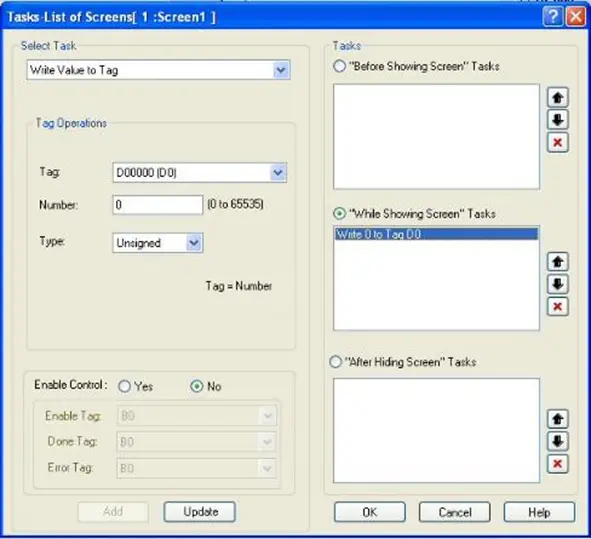Close the Tasks List of Screens dialog
The image size is (591, 539).
[x=576, y=17]
